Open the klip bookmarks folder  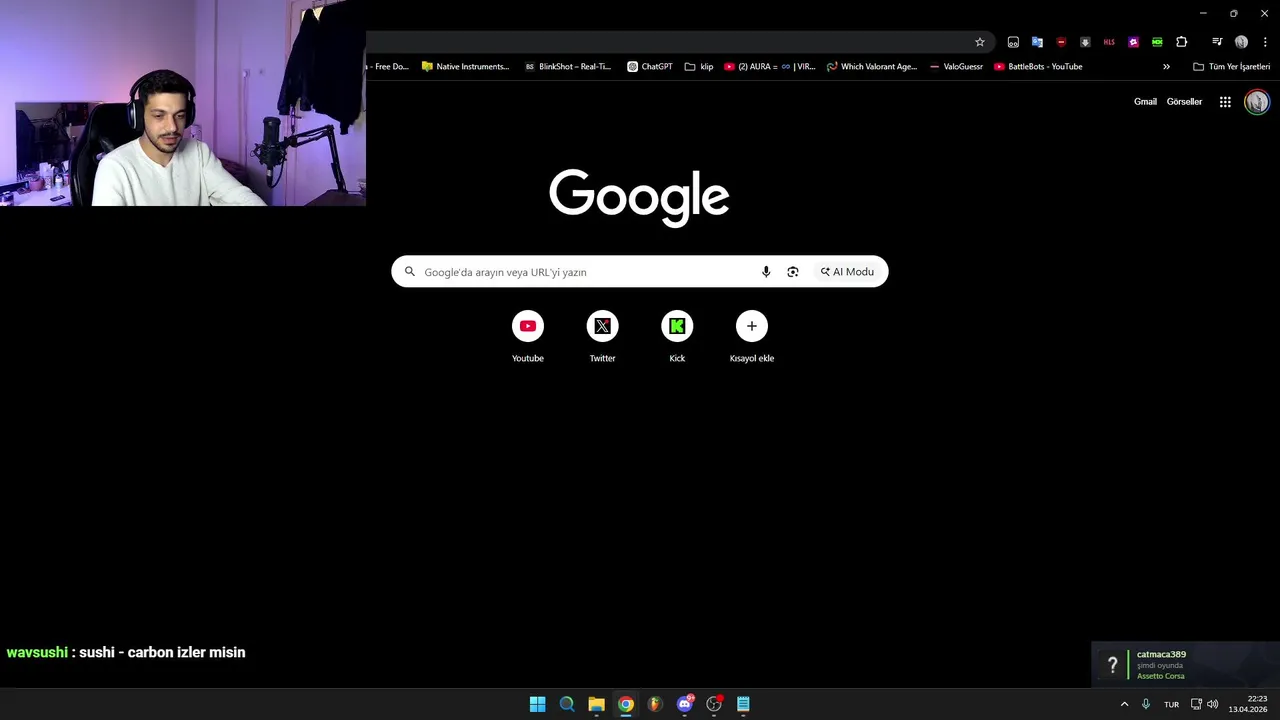[699, 67]
